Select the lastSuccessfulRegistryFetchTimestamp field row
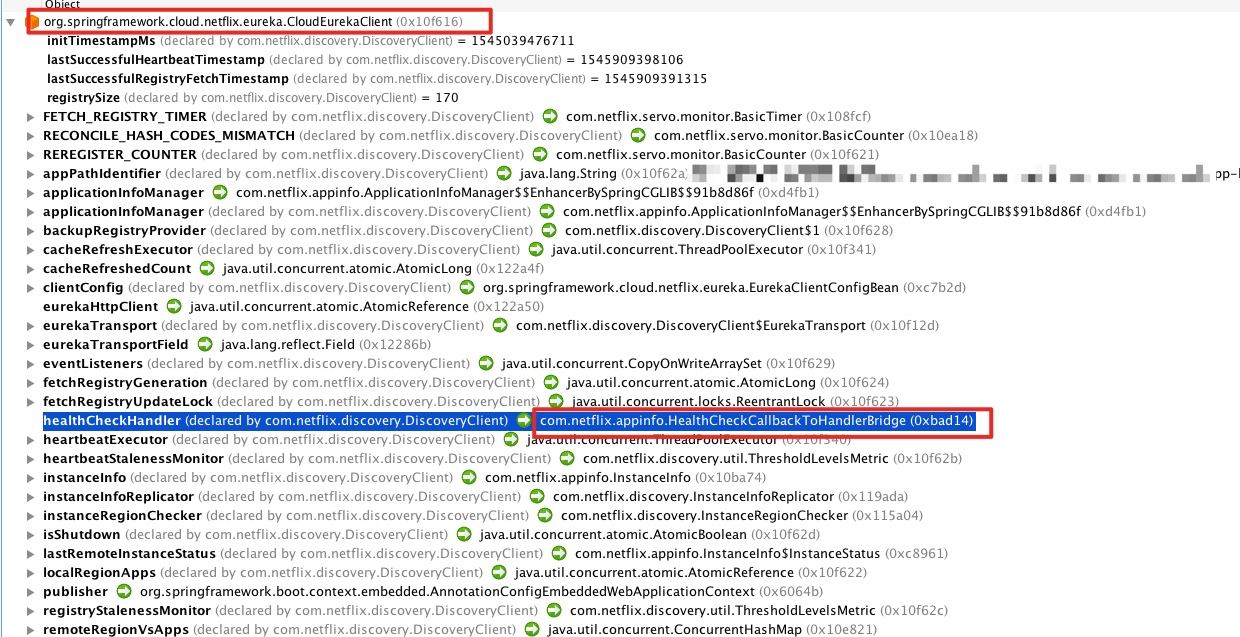 377,79
